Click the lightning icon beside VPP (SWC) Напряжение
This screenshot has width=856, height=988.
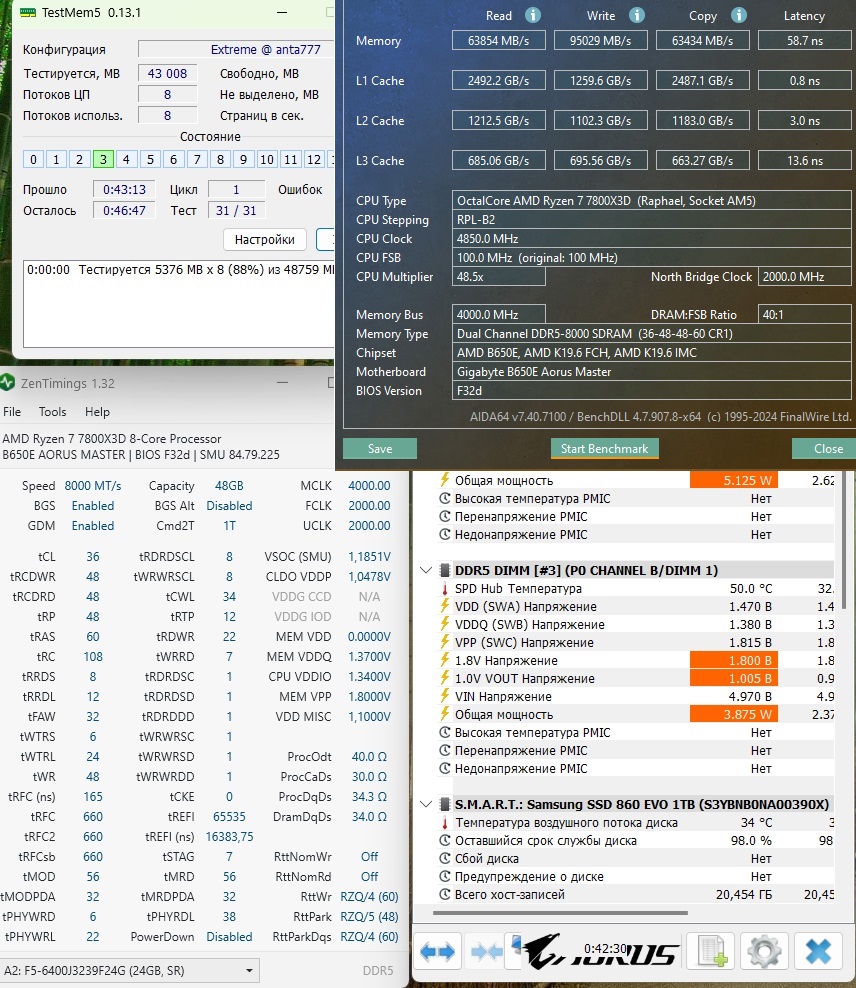445,642
